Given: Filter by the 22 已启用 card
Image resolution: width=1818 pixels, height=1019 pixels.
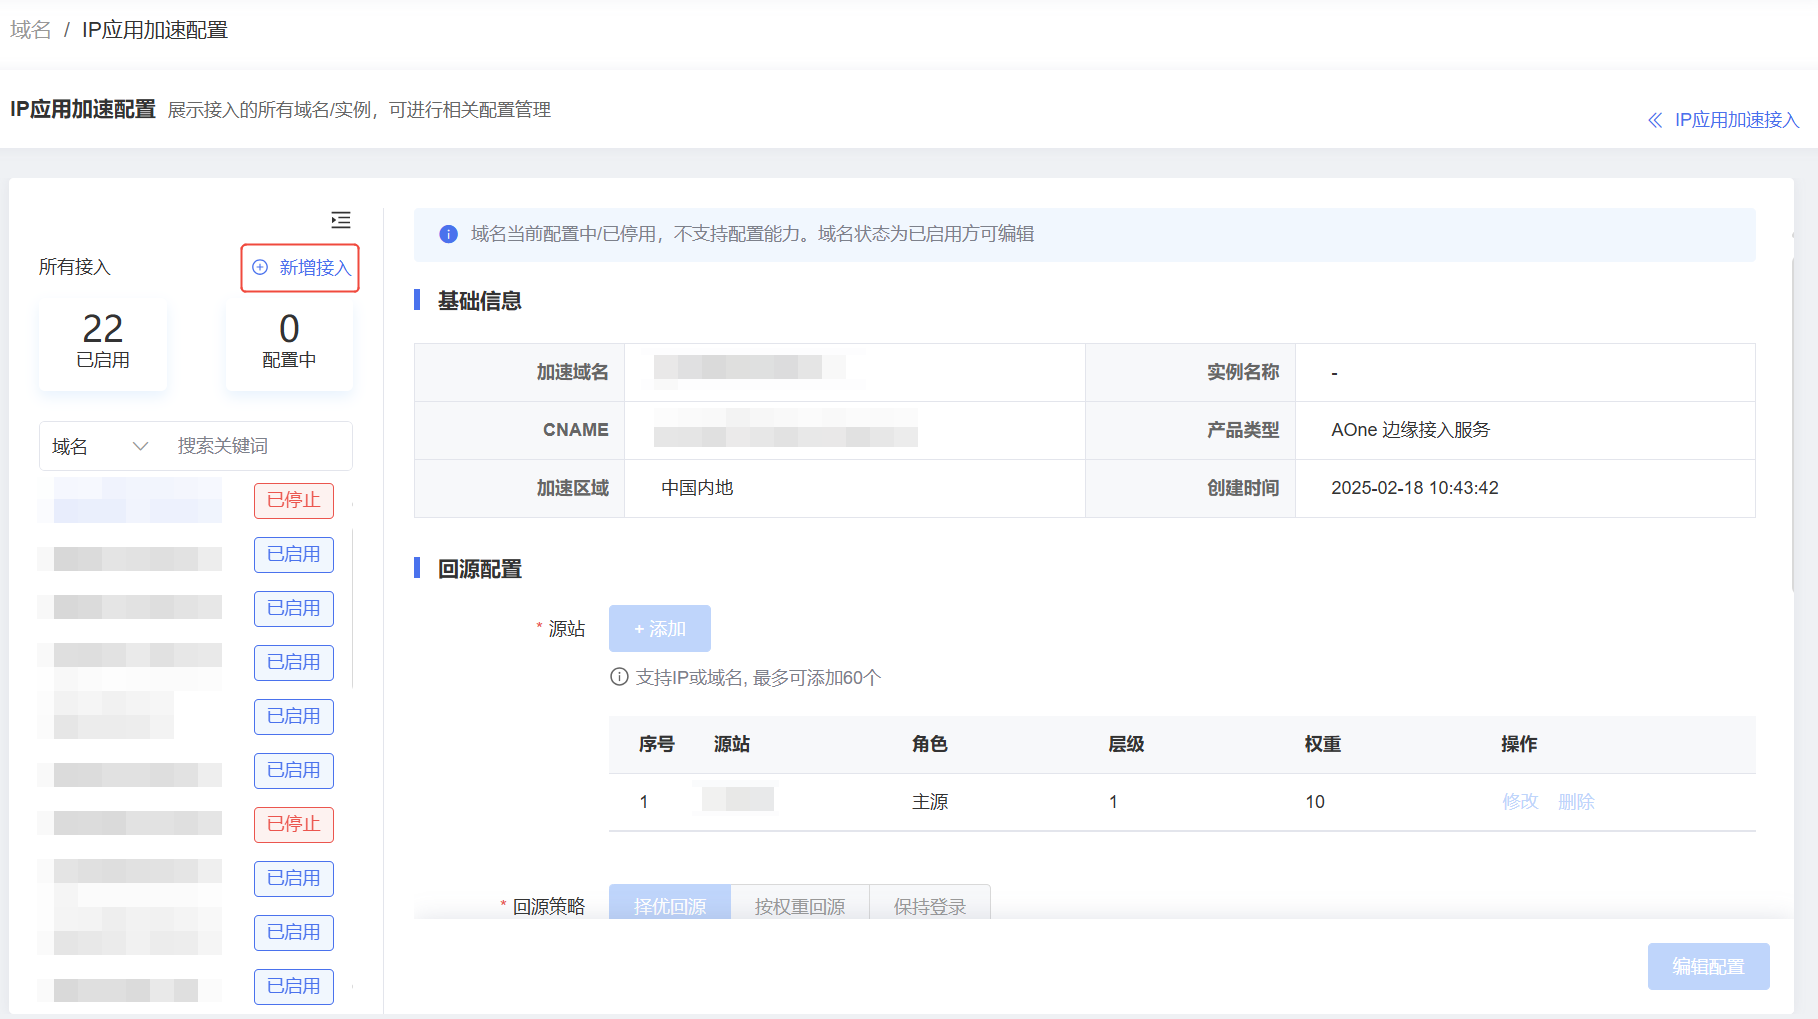Looking at the screenshot, I should [103, 342].
